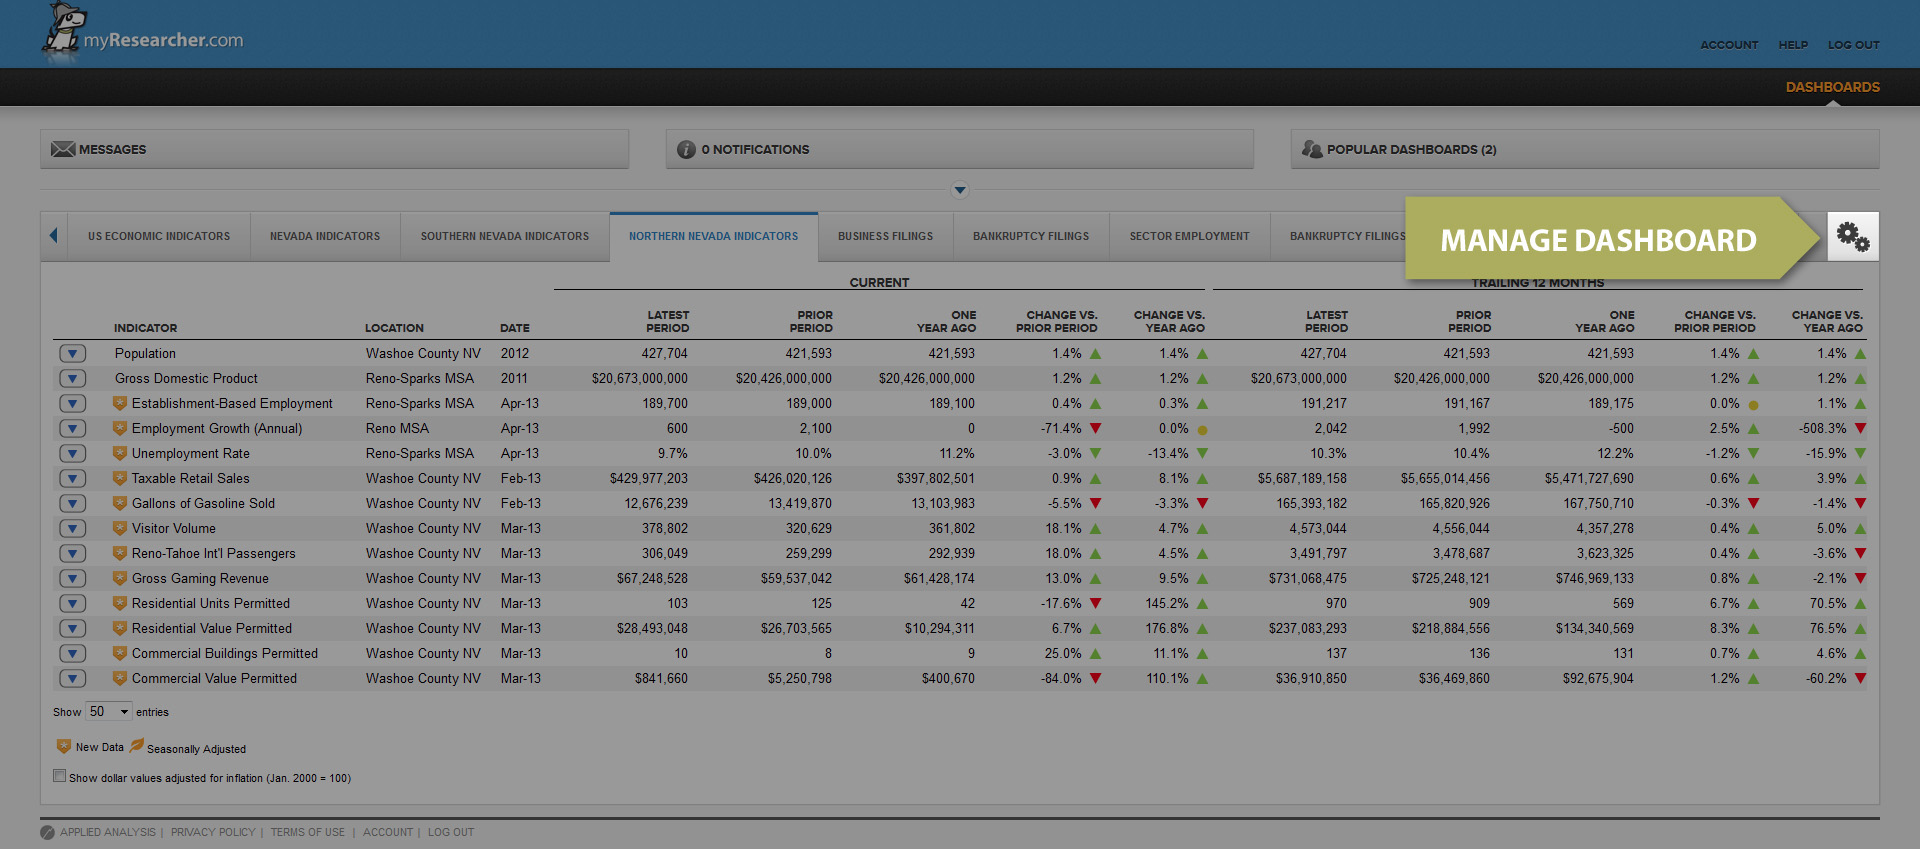1920x849 pixels.
Task: Expand the Population row
Action: pyautogui.click(x=72, y=353)
